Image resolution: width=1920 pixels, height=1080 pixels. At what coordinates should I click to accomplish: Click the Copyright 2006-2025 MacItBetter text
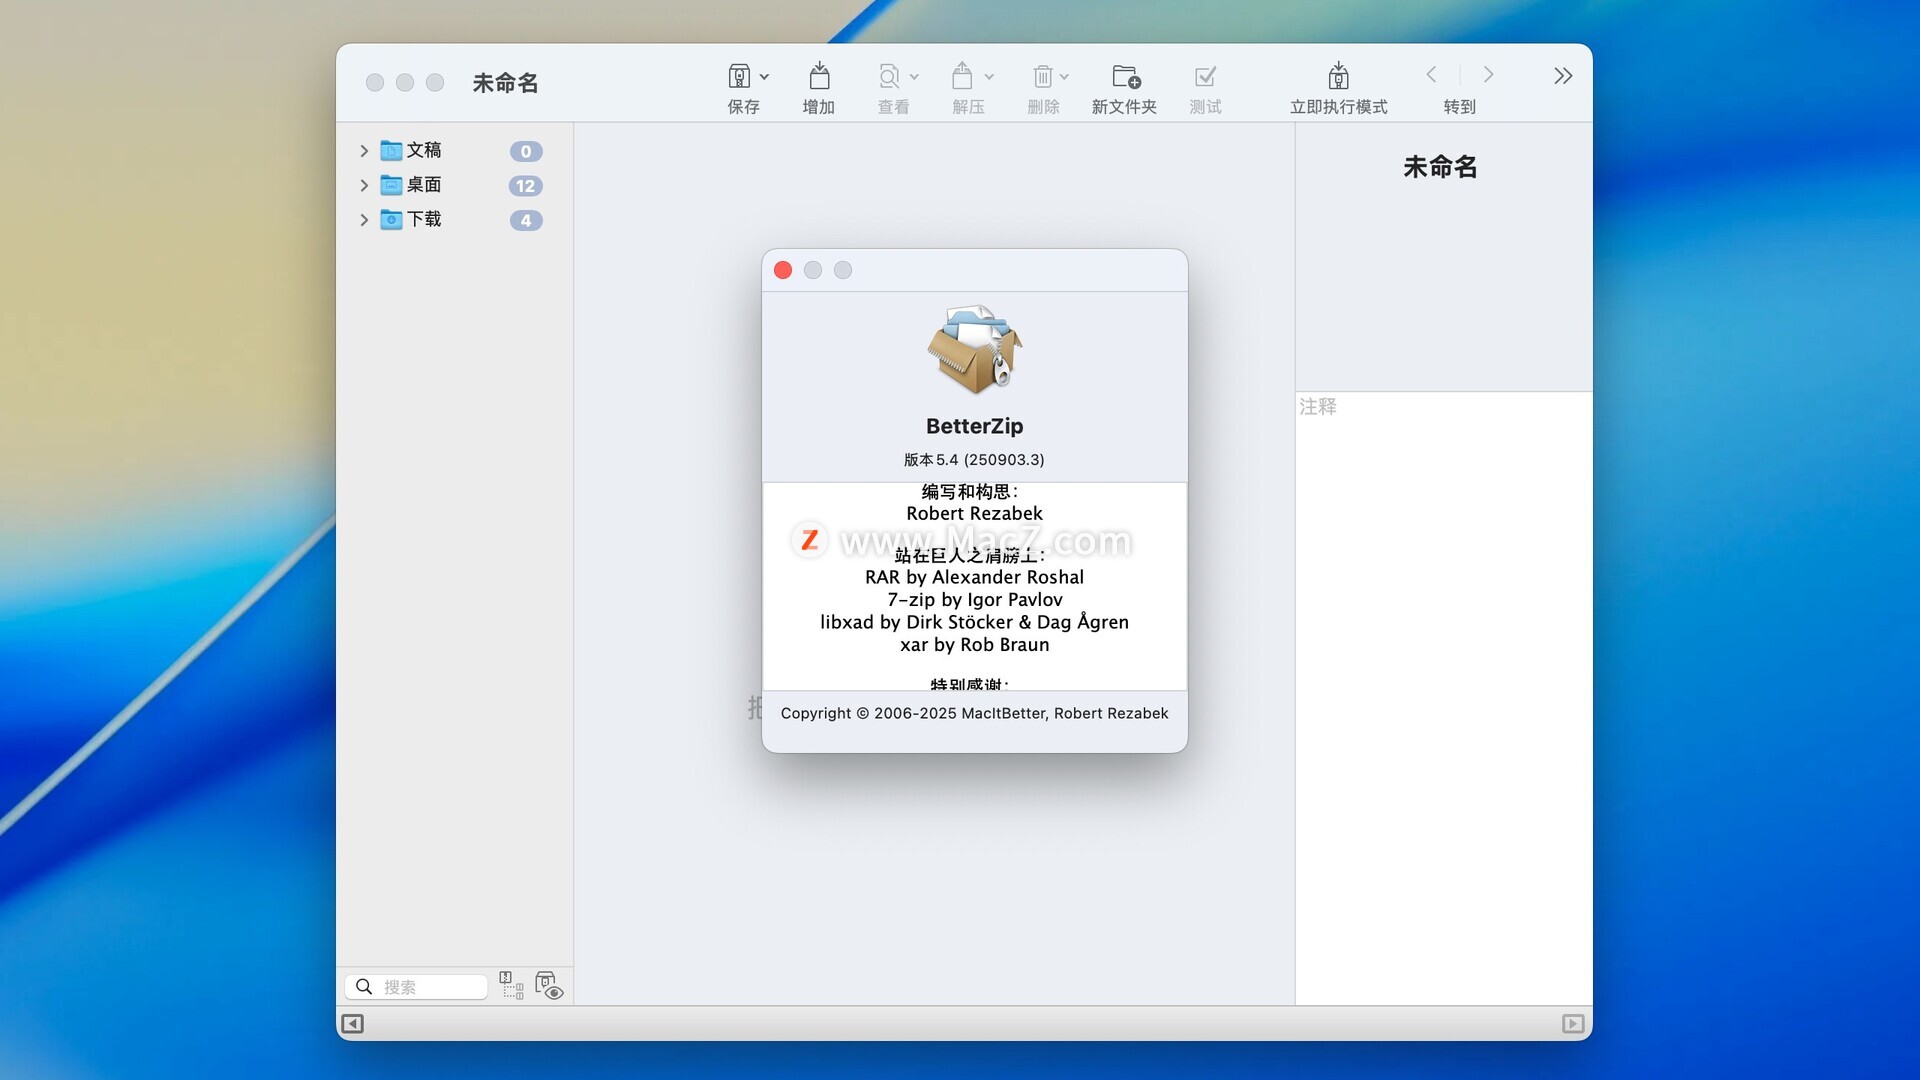click(x=974, y=713)
